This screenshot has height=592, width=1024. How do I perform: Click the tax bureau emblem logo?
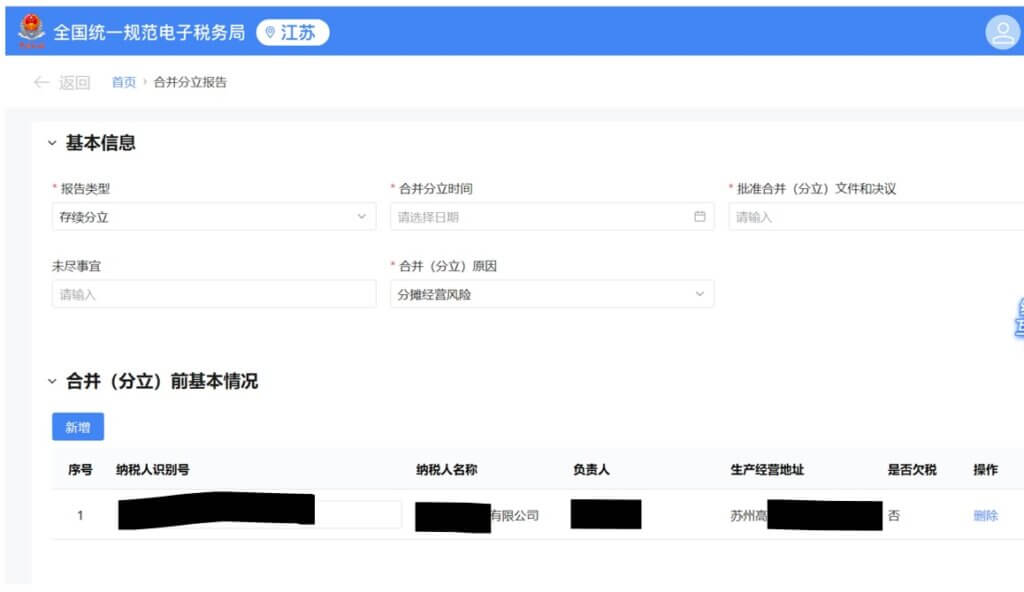pyautogui.click(x=31, y=30)
